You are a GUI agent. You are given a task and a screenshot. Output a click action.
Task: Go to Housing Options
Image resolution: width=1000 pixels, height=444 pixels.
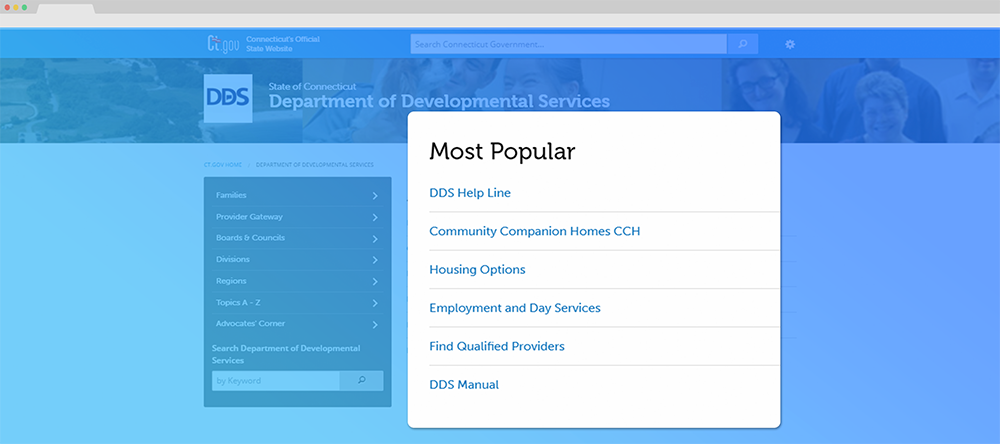pyautogui.click(x=477, y=270)
